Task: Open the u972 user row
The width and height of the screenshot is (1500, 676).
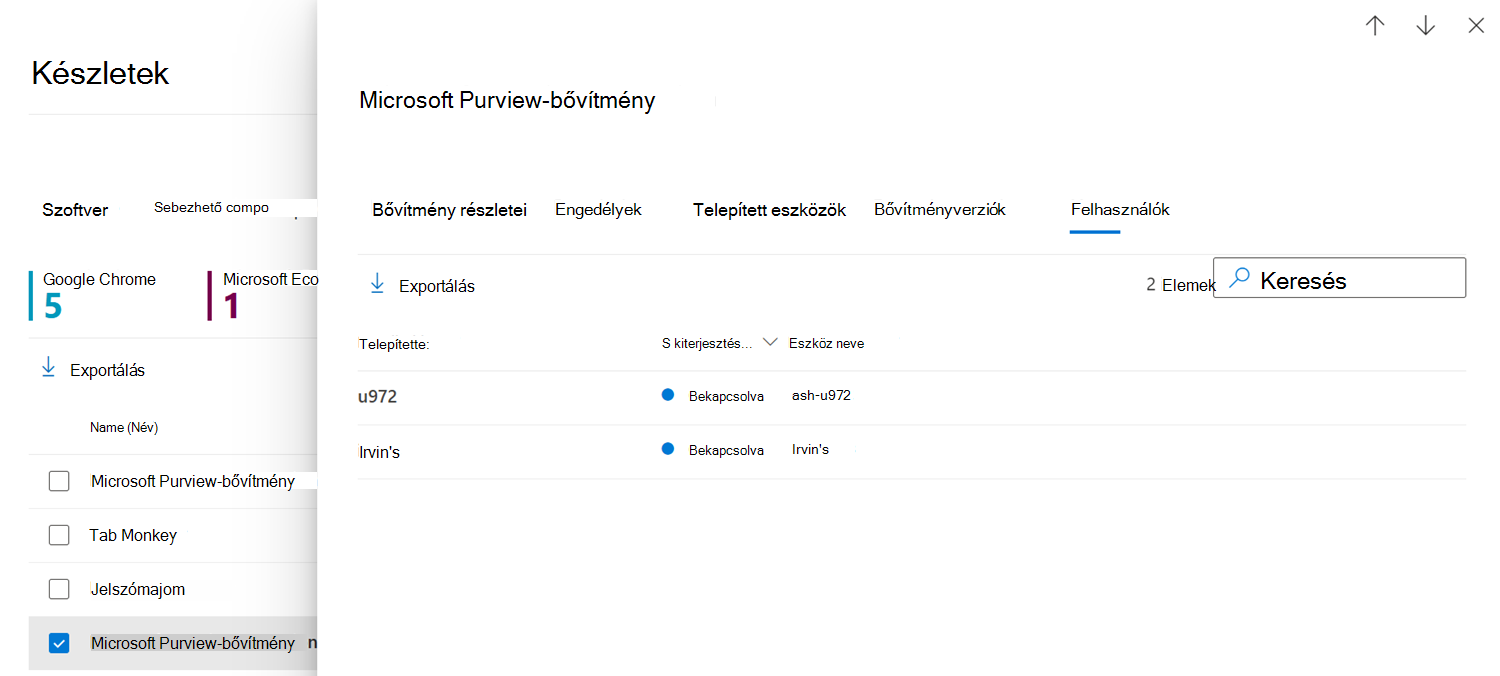Action: pyautogui.click(x=911, y=397)
